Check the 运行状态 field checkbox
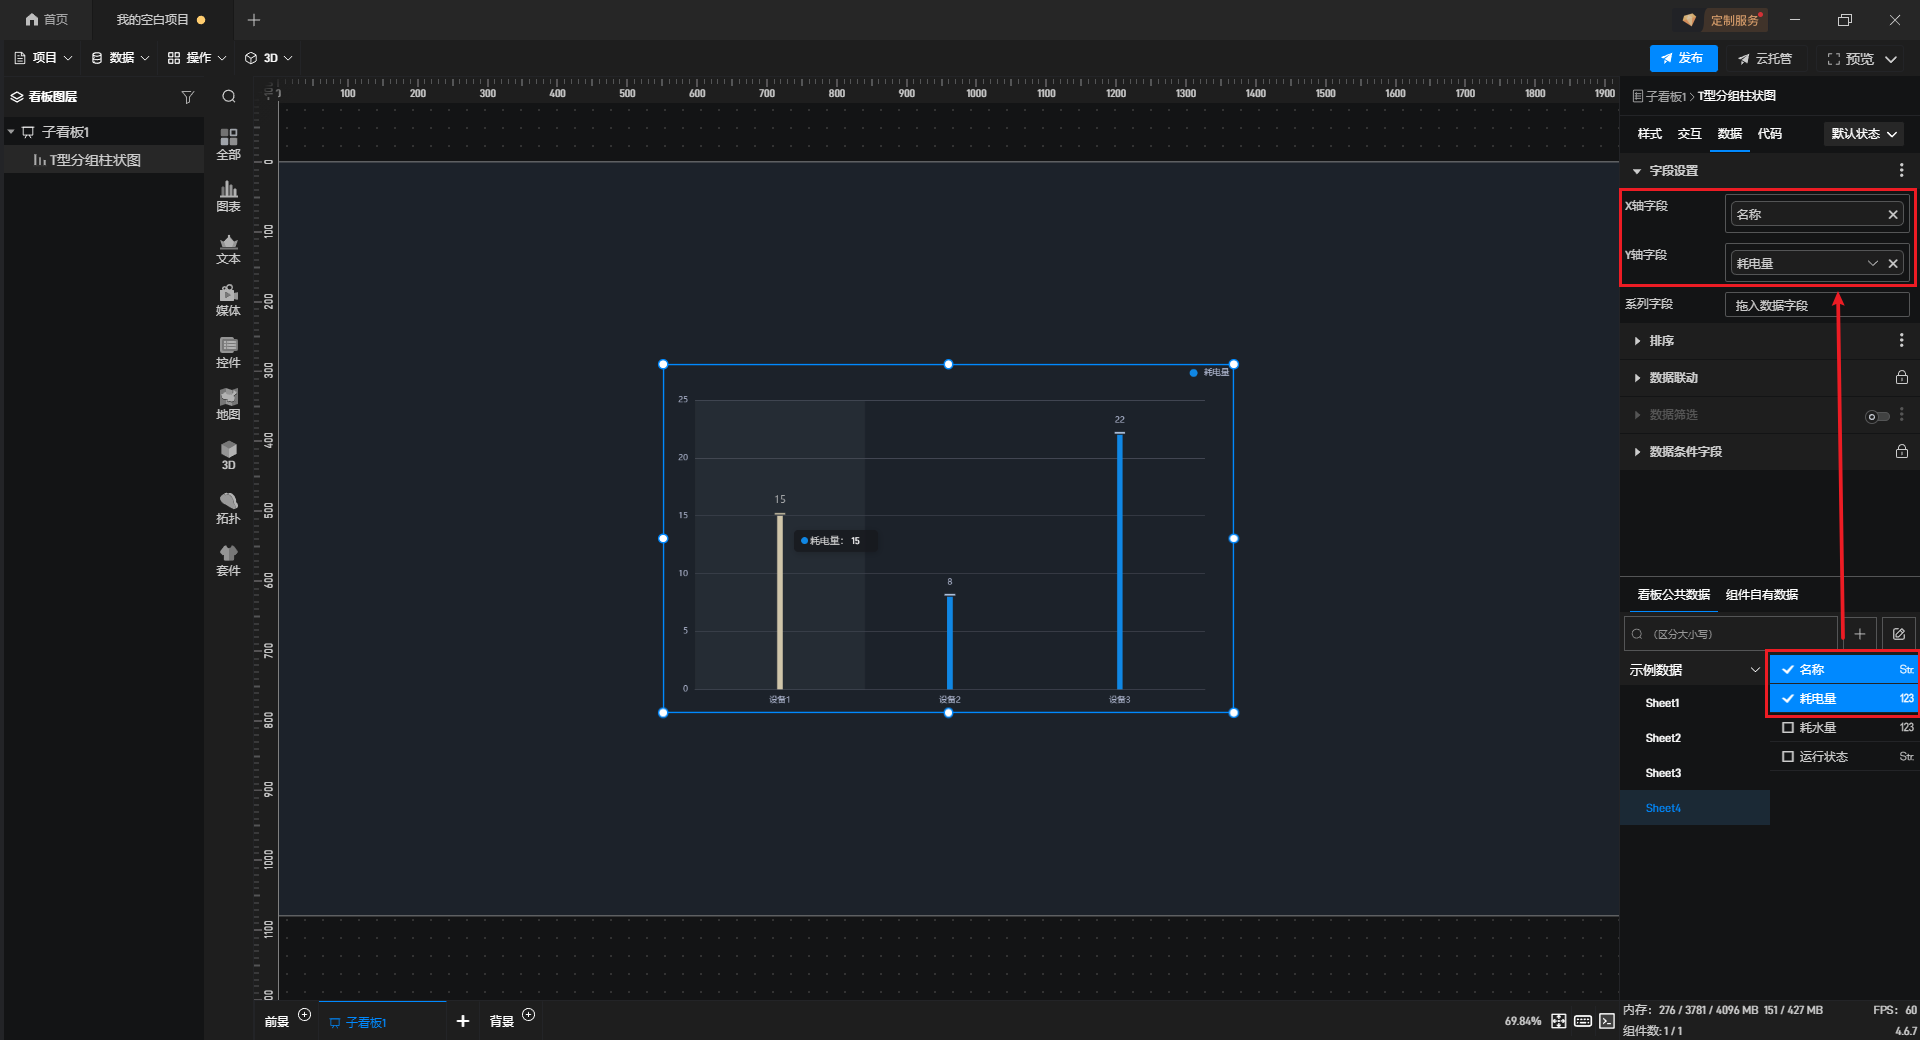 point(1788,757)
